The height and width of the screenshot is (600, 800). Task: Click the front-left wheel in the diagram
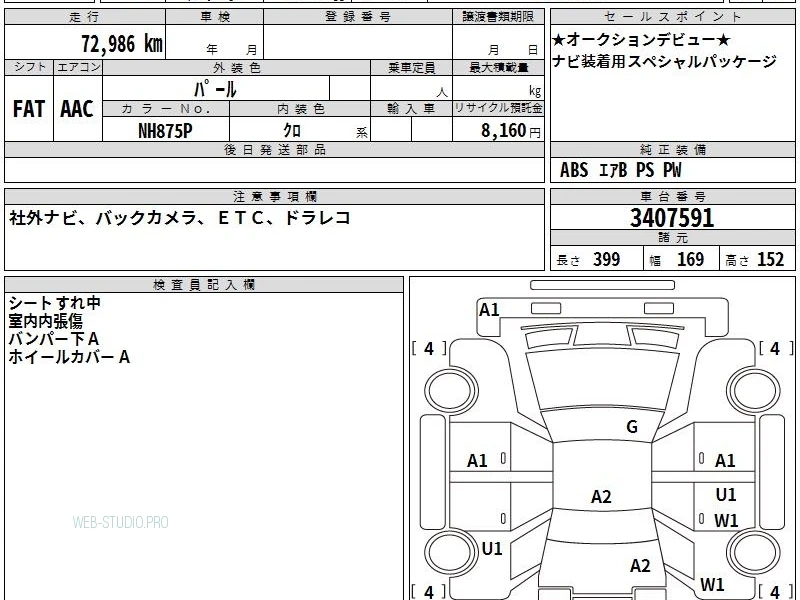(x=451, y=390)
